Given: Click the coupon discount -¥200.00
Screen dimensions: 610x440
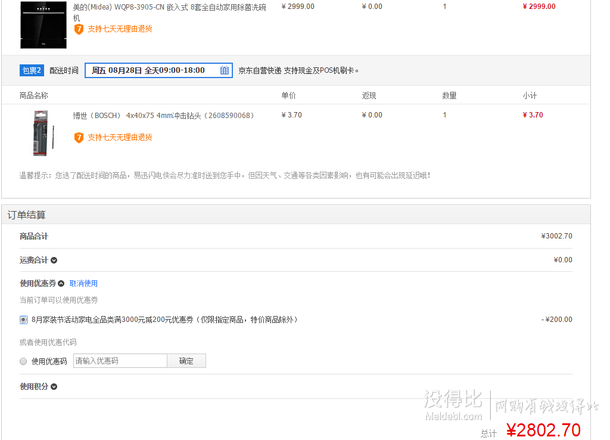Looking at the screenshot, I should tap(557, 319).
